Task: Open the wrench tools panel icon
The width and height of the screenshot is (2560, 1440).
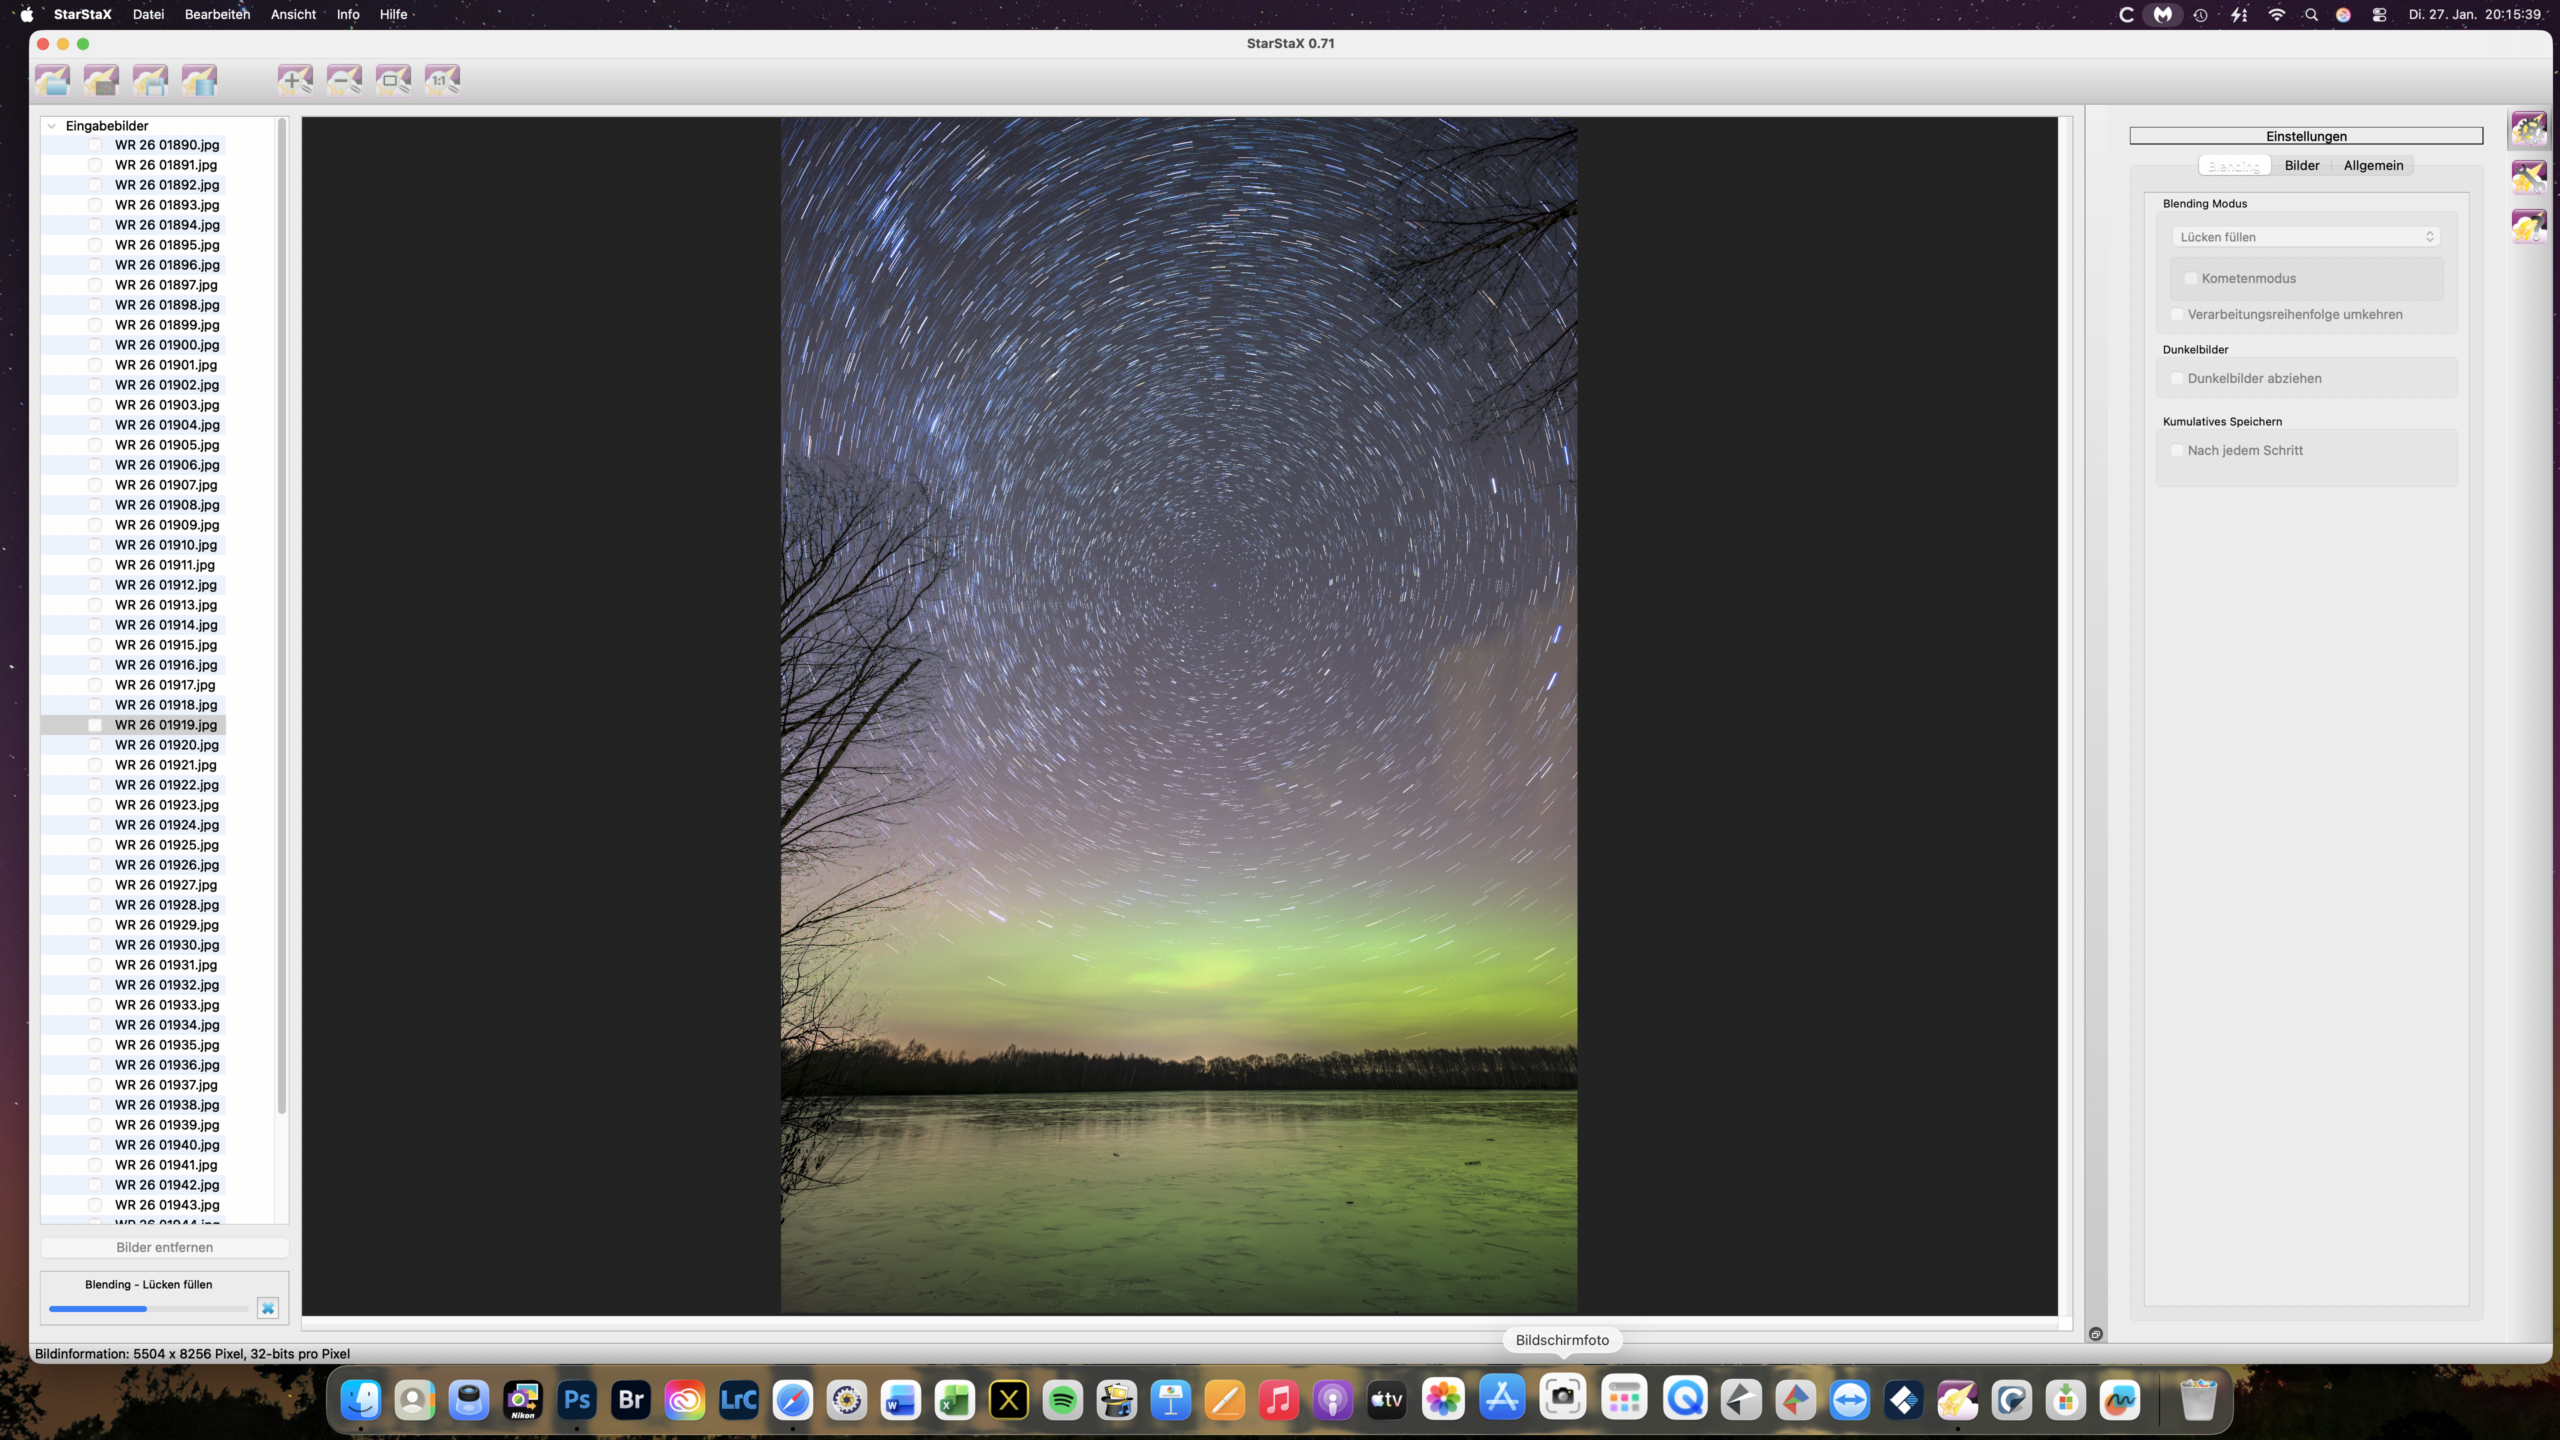Action: tap(2528, 177)
